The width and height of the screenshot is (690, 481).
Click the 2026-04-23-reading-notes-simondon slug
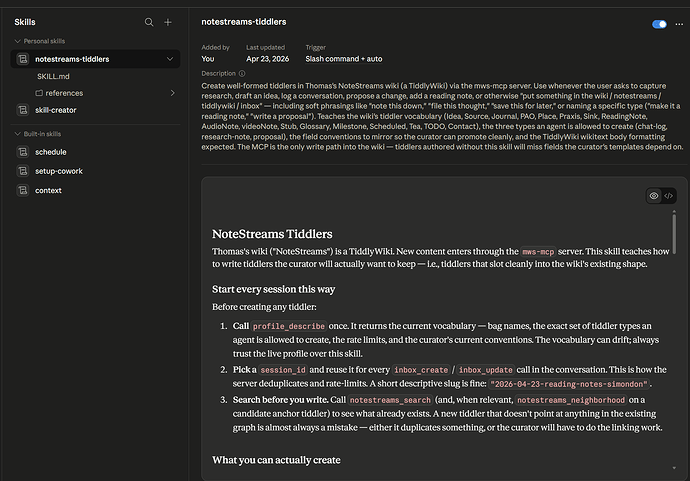(x=569, y=384)
